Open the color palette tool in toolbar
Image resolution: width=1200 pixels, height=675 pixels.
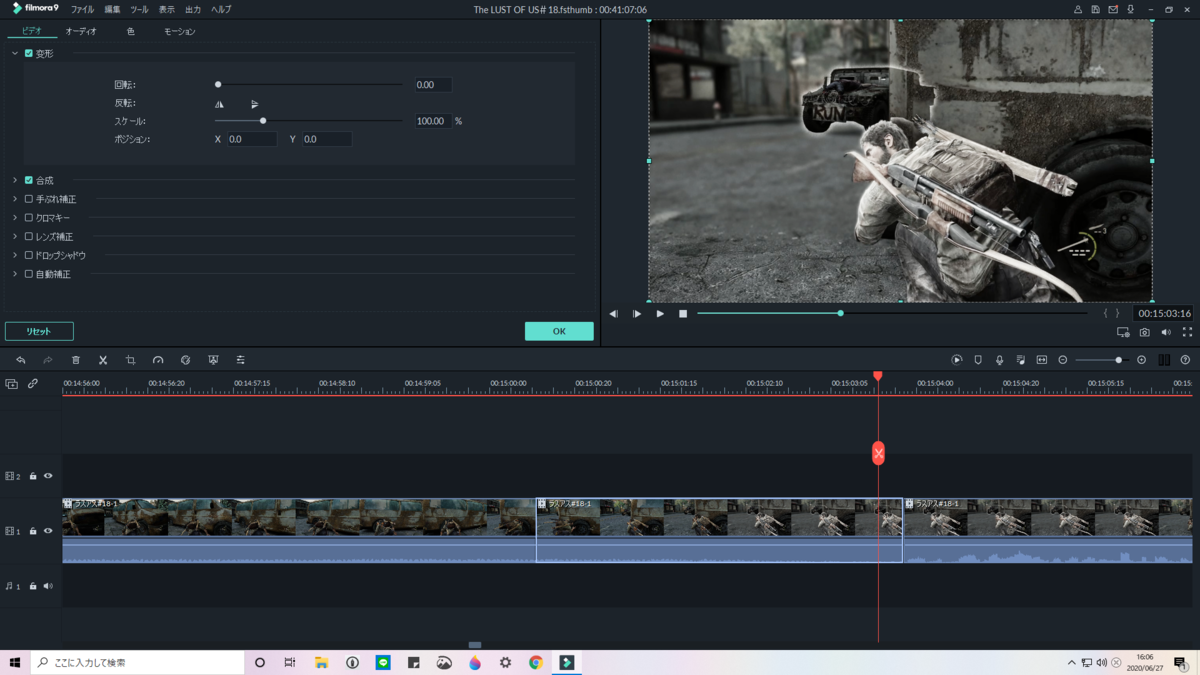(185, 360)
